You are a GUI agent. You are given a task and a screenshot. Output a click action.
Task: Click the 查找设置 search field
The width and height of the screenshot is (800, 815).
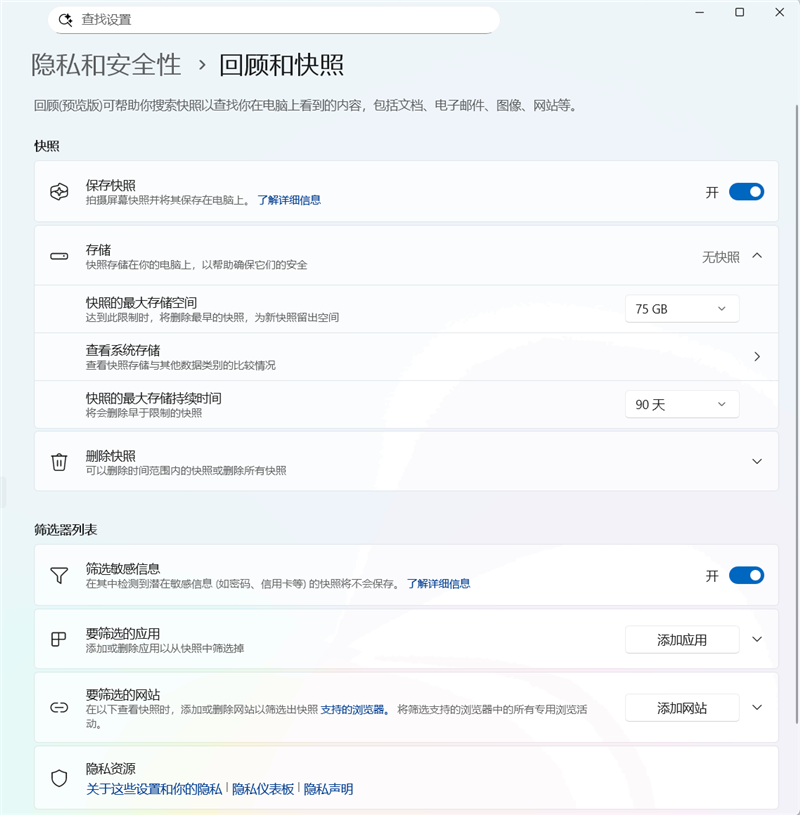pyautogui.click(x=274, y=20)
